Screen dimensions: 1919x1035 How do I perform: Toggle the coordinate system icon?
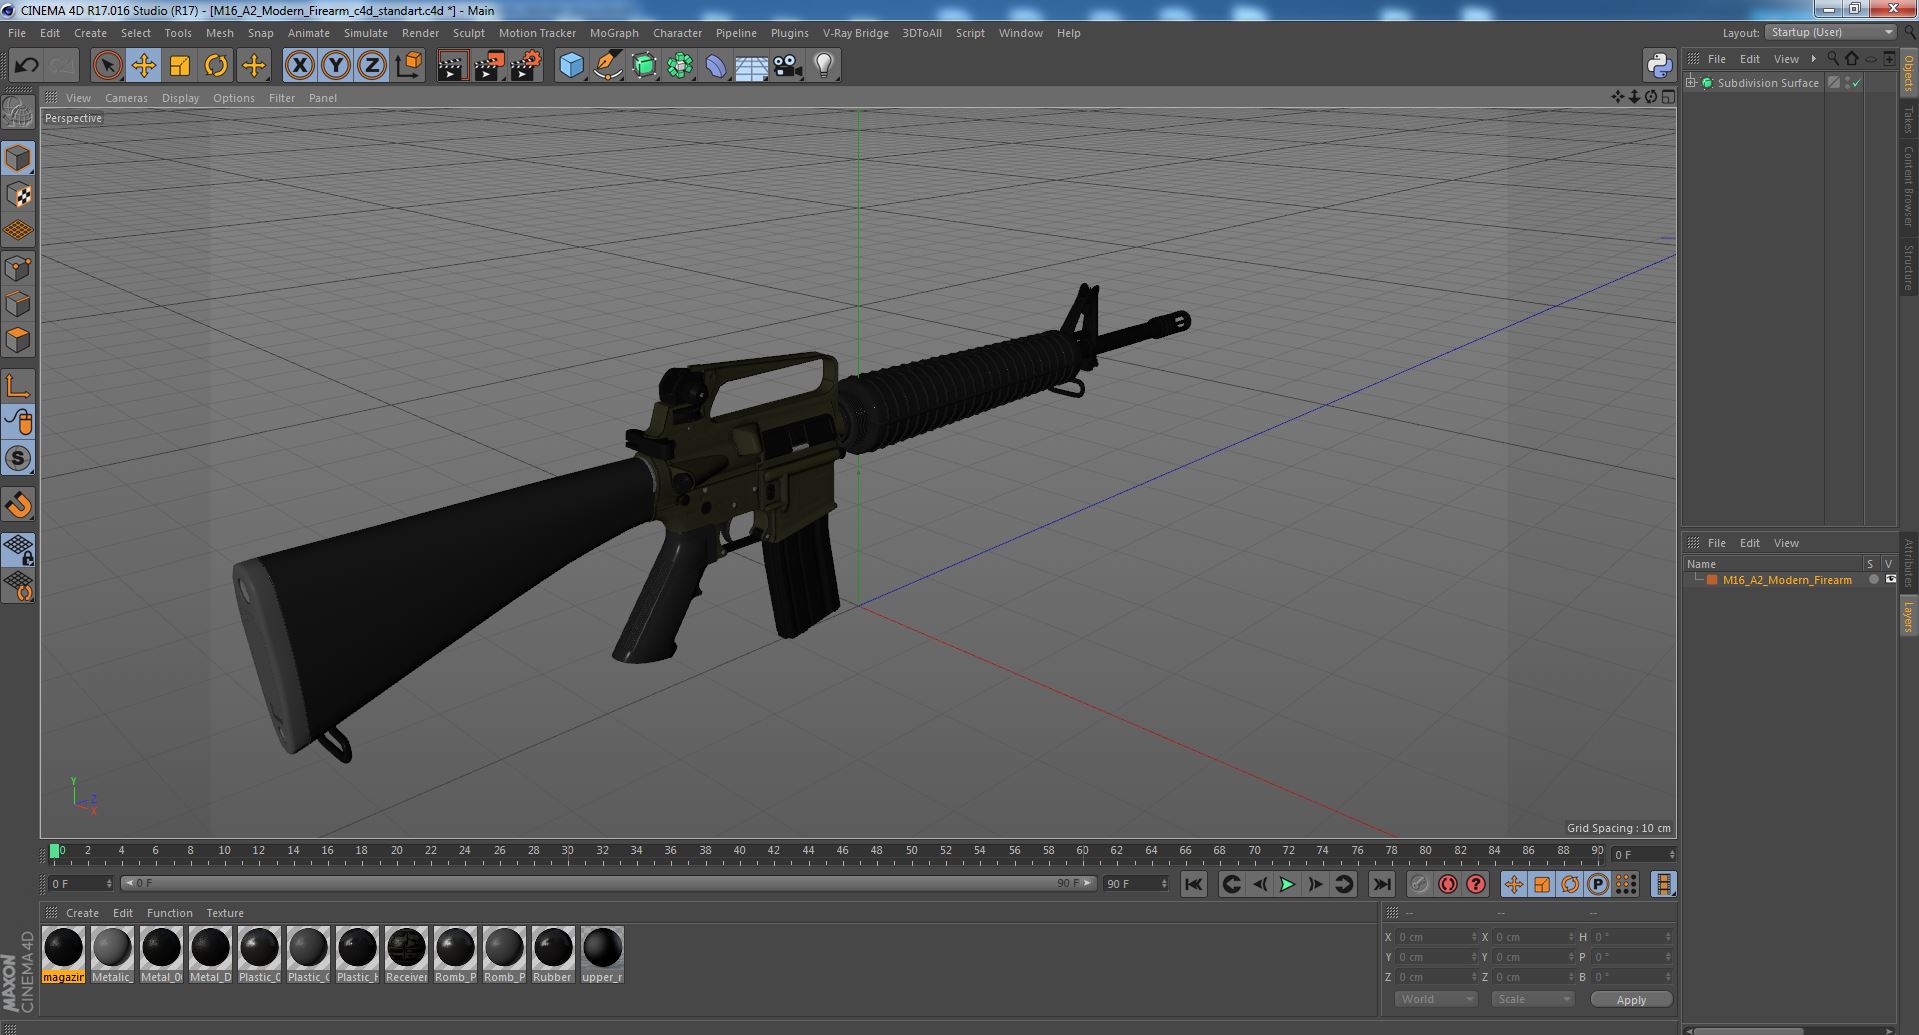409,66
